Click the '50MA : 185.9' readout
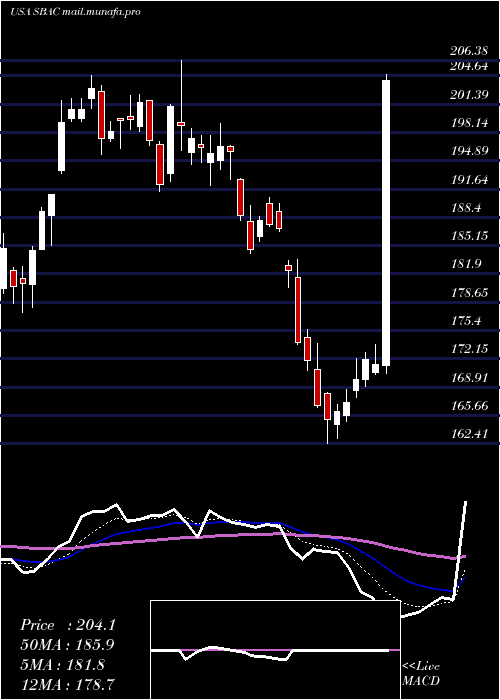Image resolution: width=500 pixels, height=700 pixels. click(x=68, y=645)
